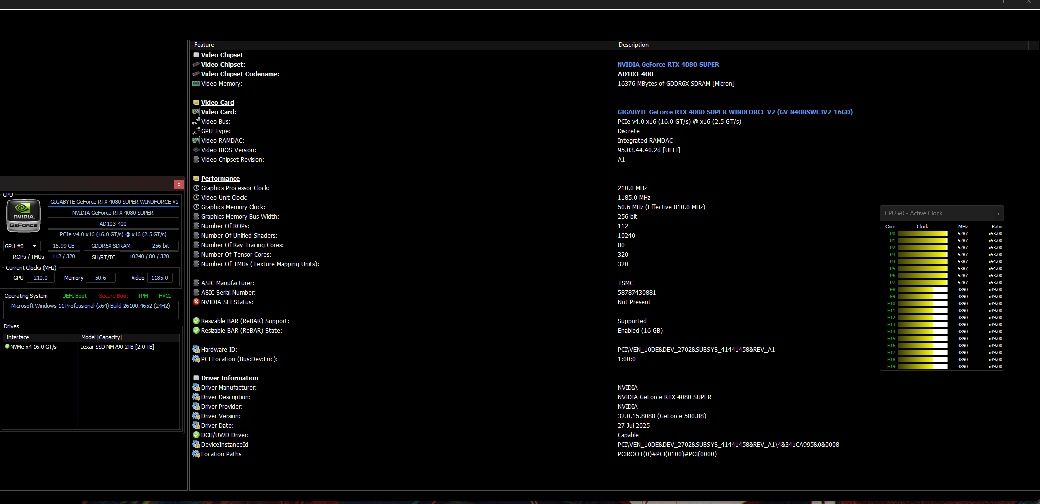Image resolution: width=1040 pixels, height=504 pixels.
Task: Click the bus icon beside Video Bus:
Action: 196,121
